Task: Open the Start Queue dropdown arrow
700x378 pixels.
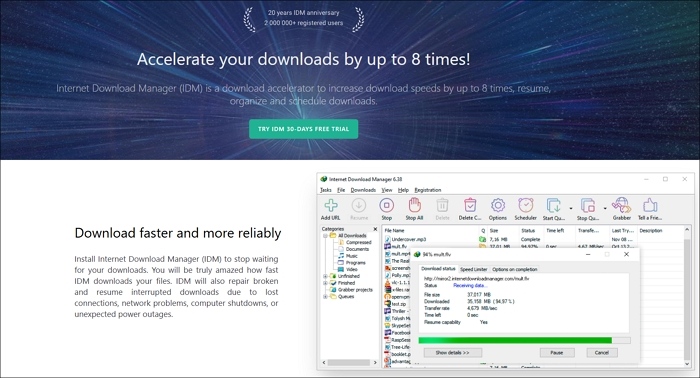Action: tap(571, 208)
